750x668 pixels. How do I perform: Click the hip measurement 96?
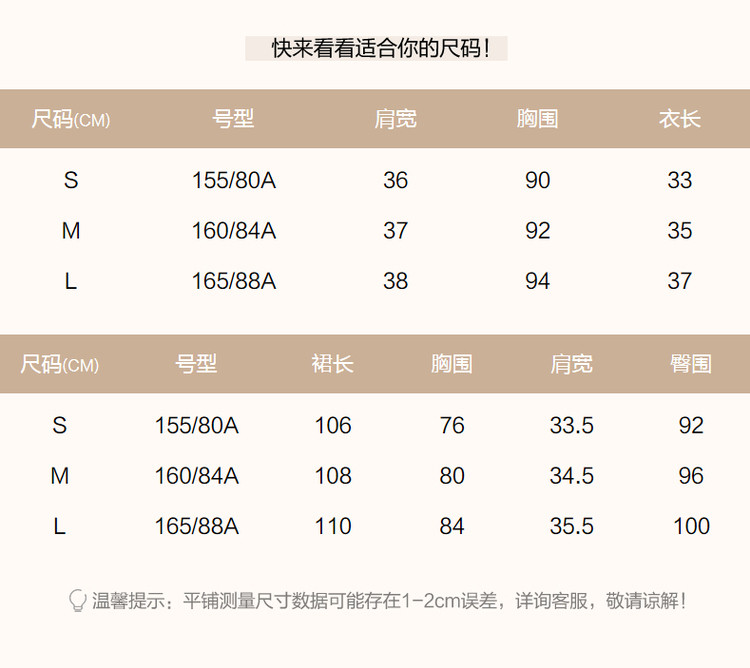(x=691, y=476)
